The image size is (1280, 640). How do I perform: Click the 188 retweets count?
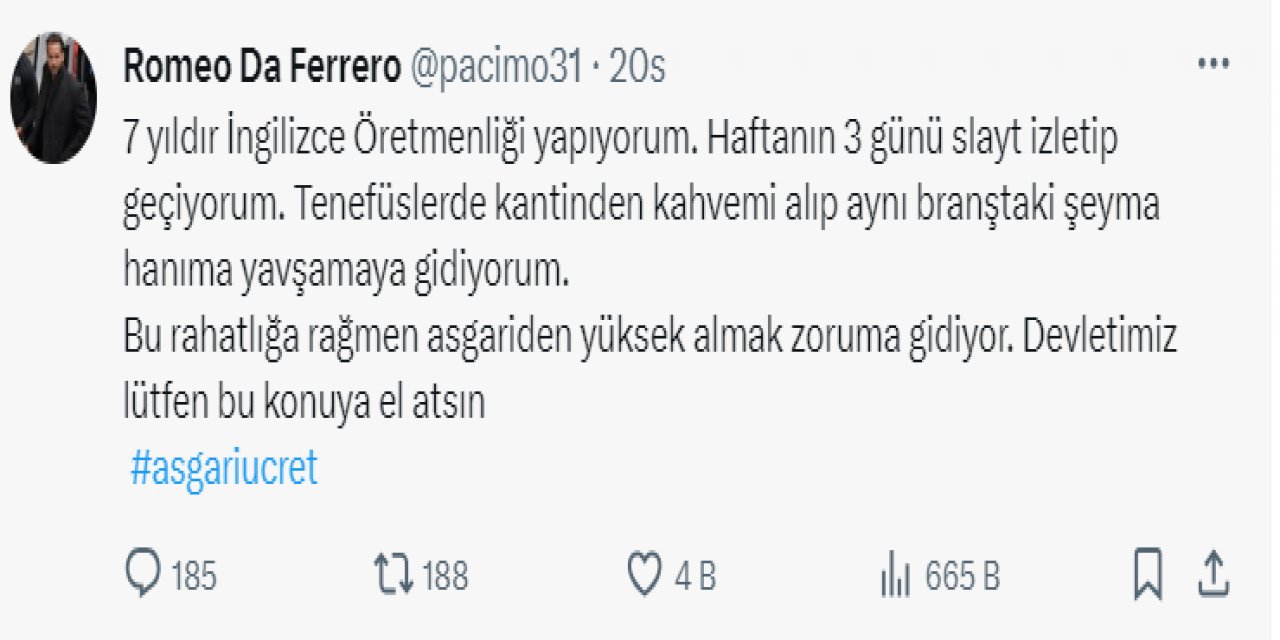pyautogui.click(x=445, y=577)
